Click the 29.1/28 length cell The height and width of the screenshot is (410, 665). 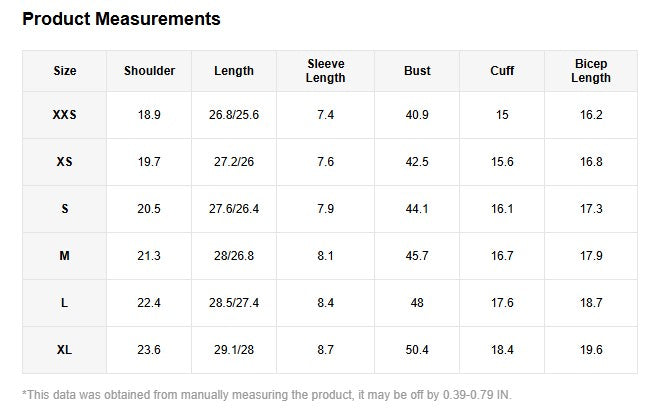click(234, 350)
